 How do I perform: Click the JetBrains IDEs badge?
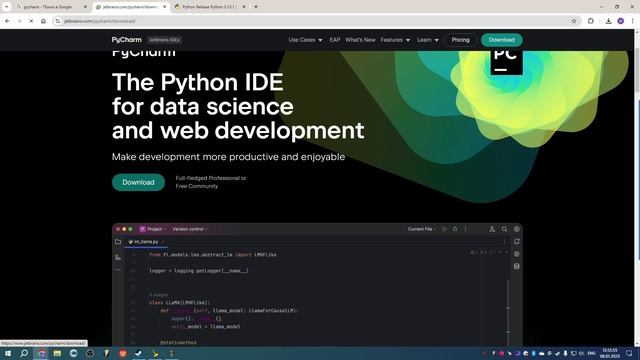click(x=164, y=40)
